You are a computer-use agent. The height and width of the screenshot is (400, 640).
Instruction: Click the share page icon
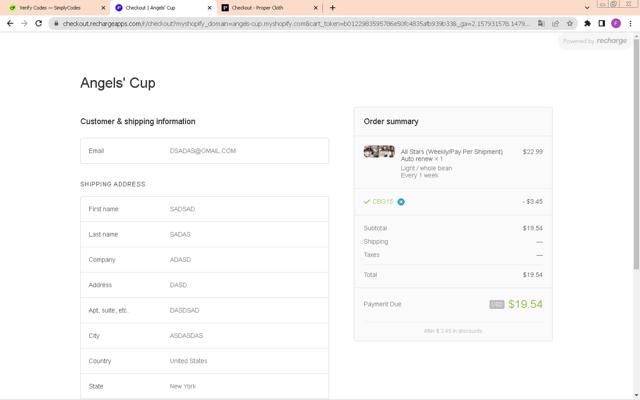click(x=556, y=24)
